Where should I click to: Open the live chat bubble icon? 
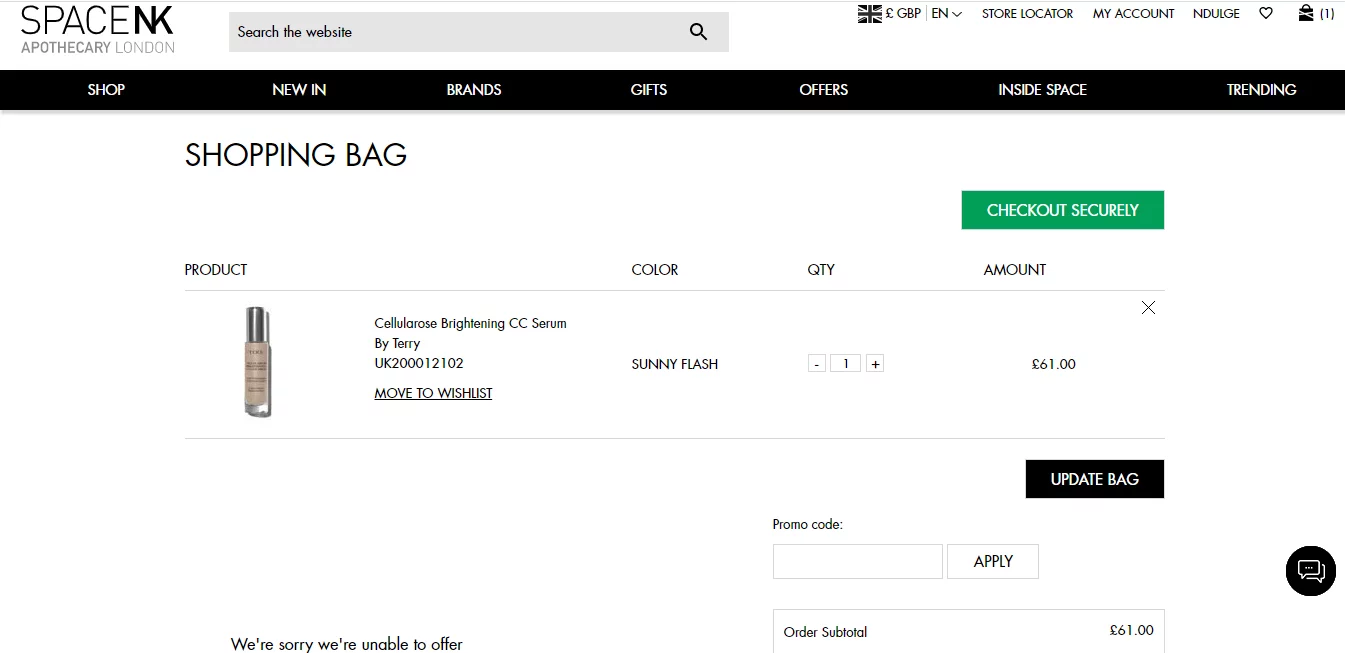tap(1310, 571)
